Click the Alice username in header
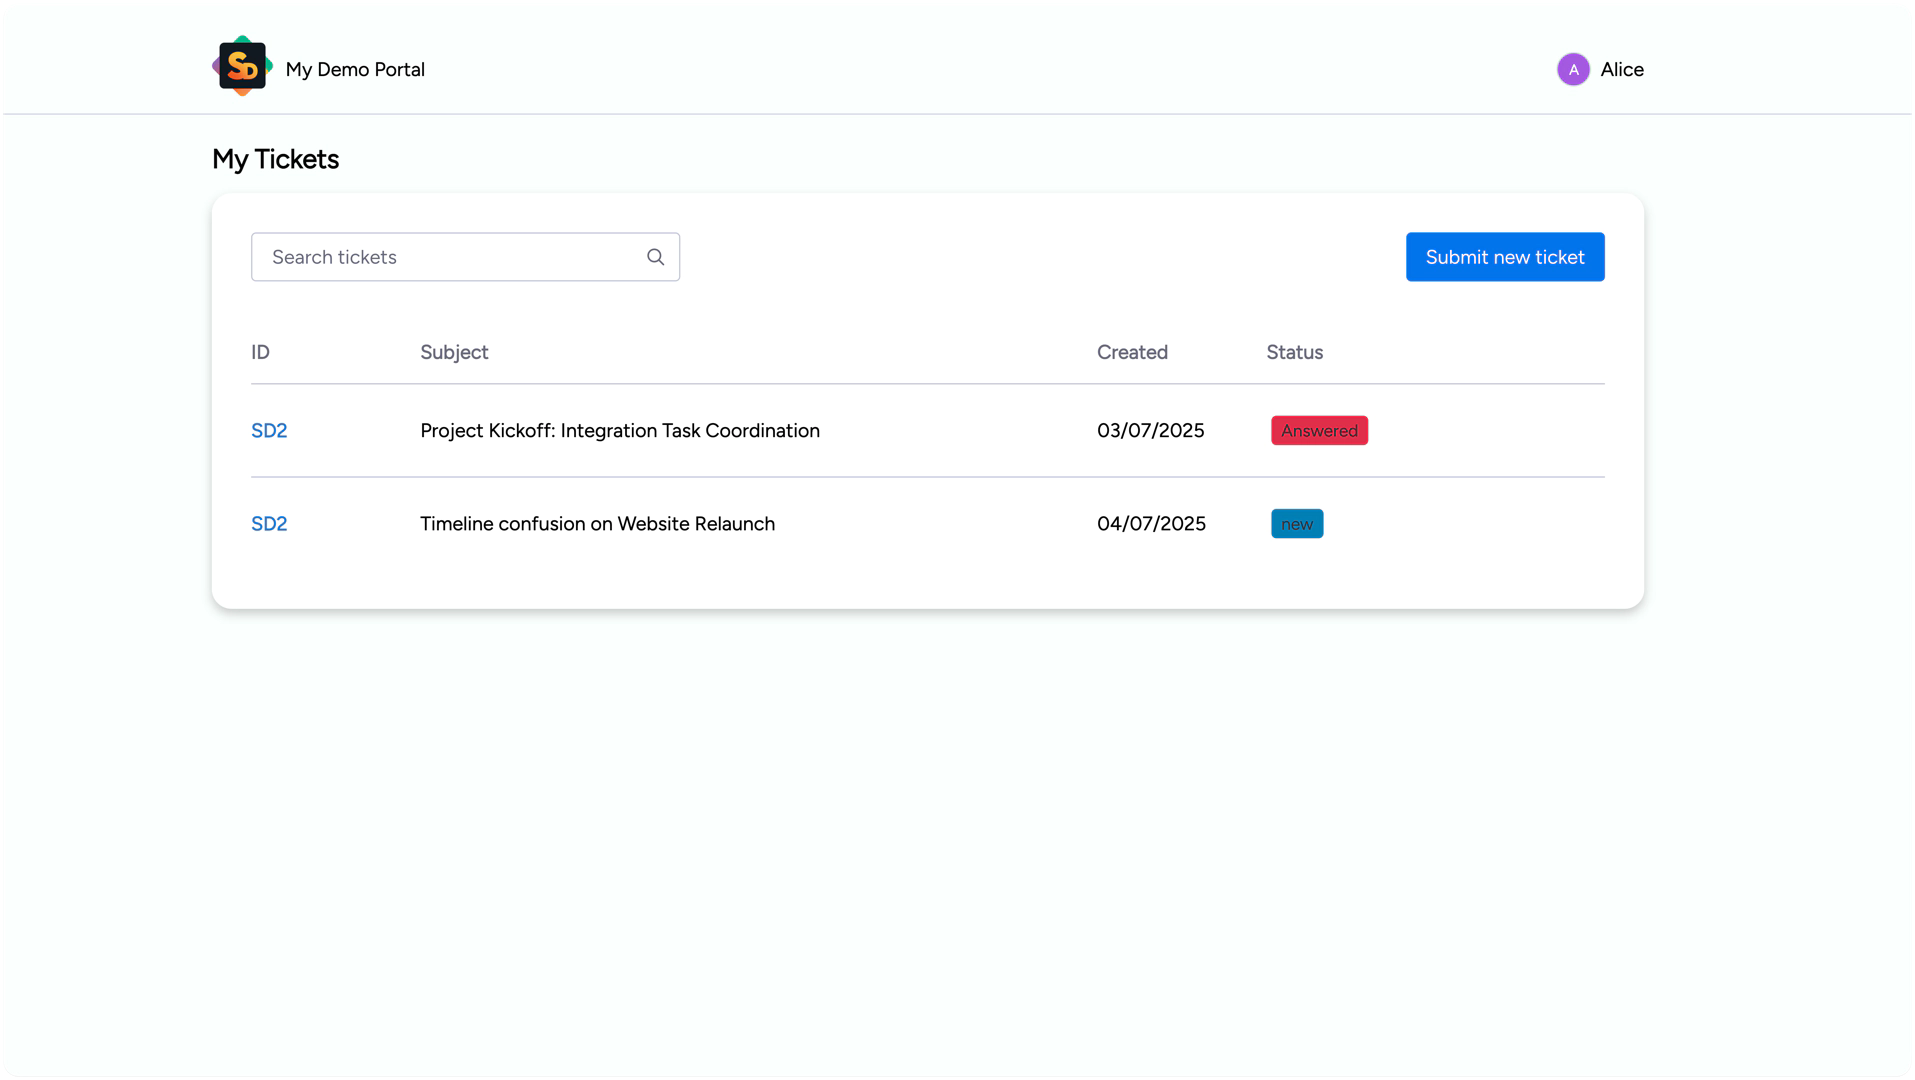Image resolution: width=1915 pixels, height=1080 pixels. click(1621, 69)
